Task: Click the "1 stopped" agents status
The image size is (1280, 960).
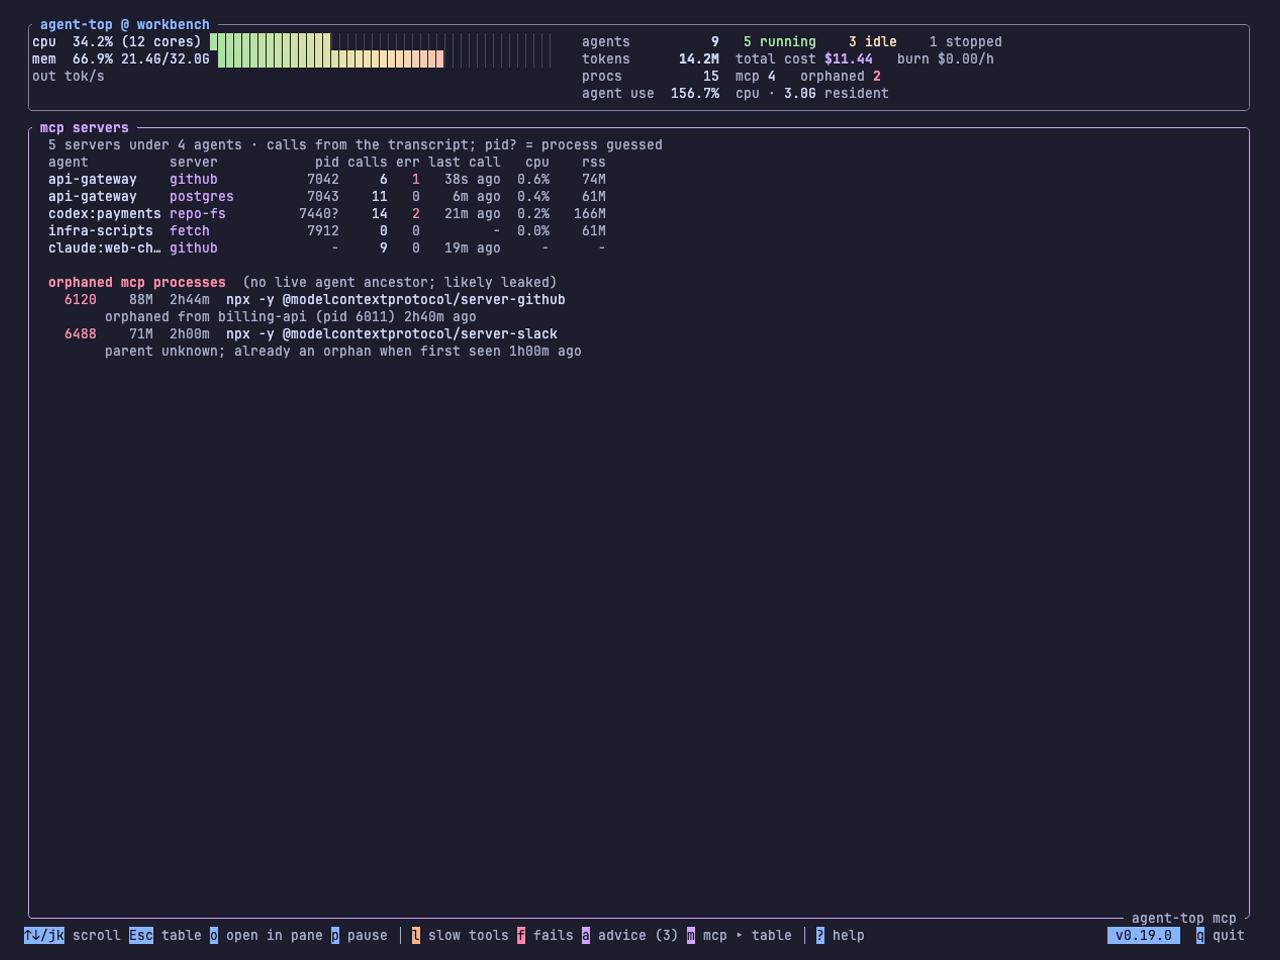Action: click(966, 42)
